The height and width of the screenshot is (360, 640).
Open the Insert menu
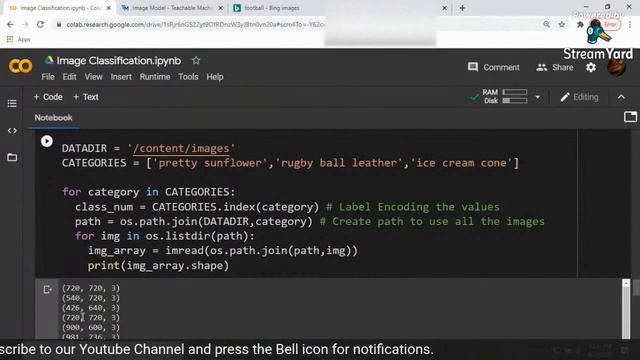[x=121, y=77]
